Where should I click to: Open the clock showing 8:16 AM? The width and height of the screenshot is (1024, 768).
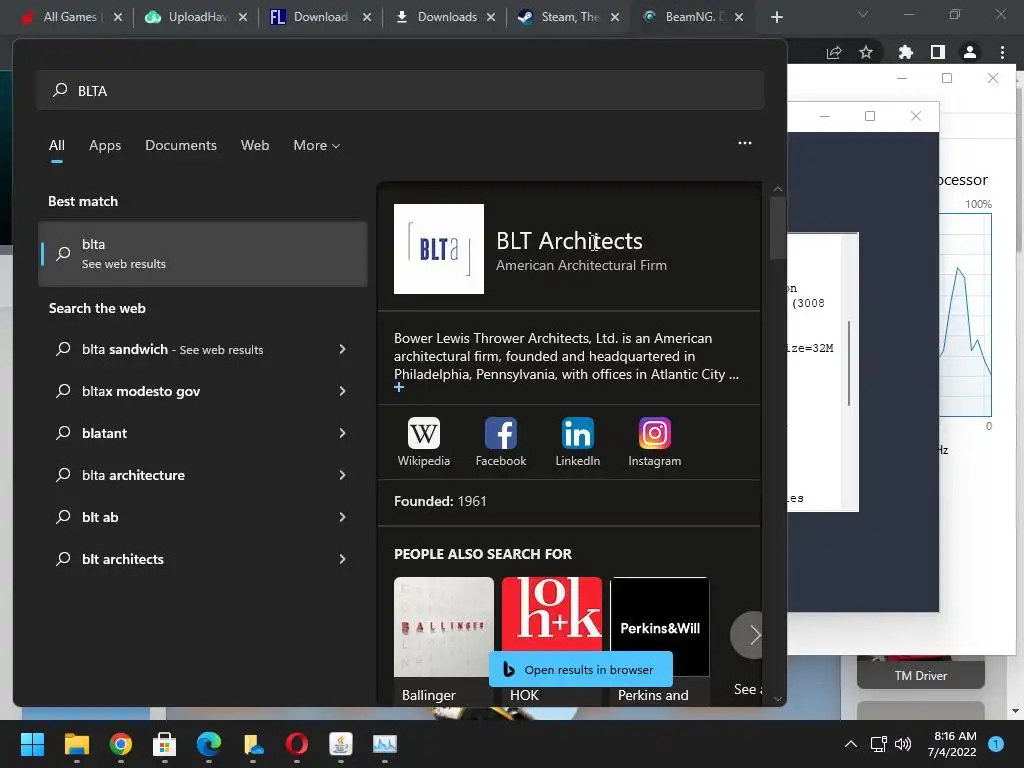point(952,744)
